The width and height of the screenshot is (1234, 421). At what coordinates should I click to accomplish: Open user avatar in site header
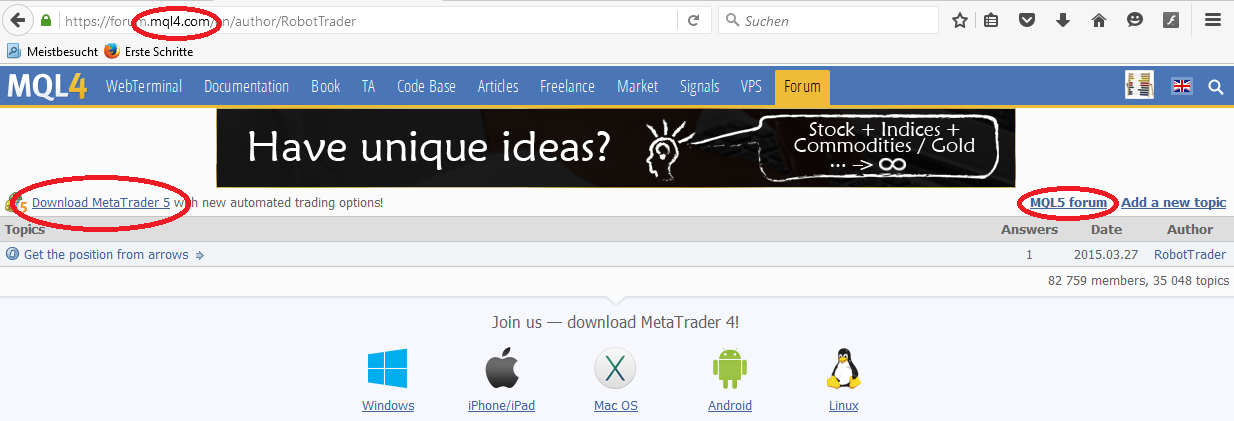[x=1139, y=86]
